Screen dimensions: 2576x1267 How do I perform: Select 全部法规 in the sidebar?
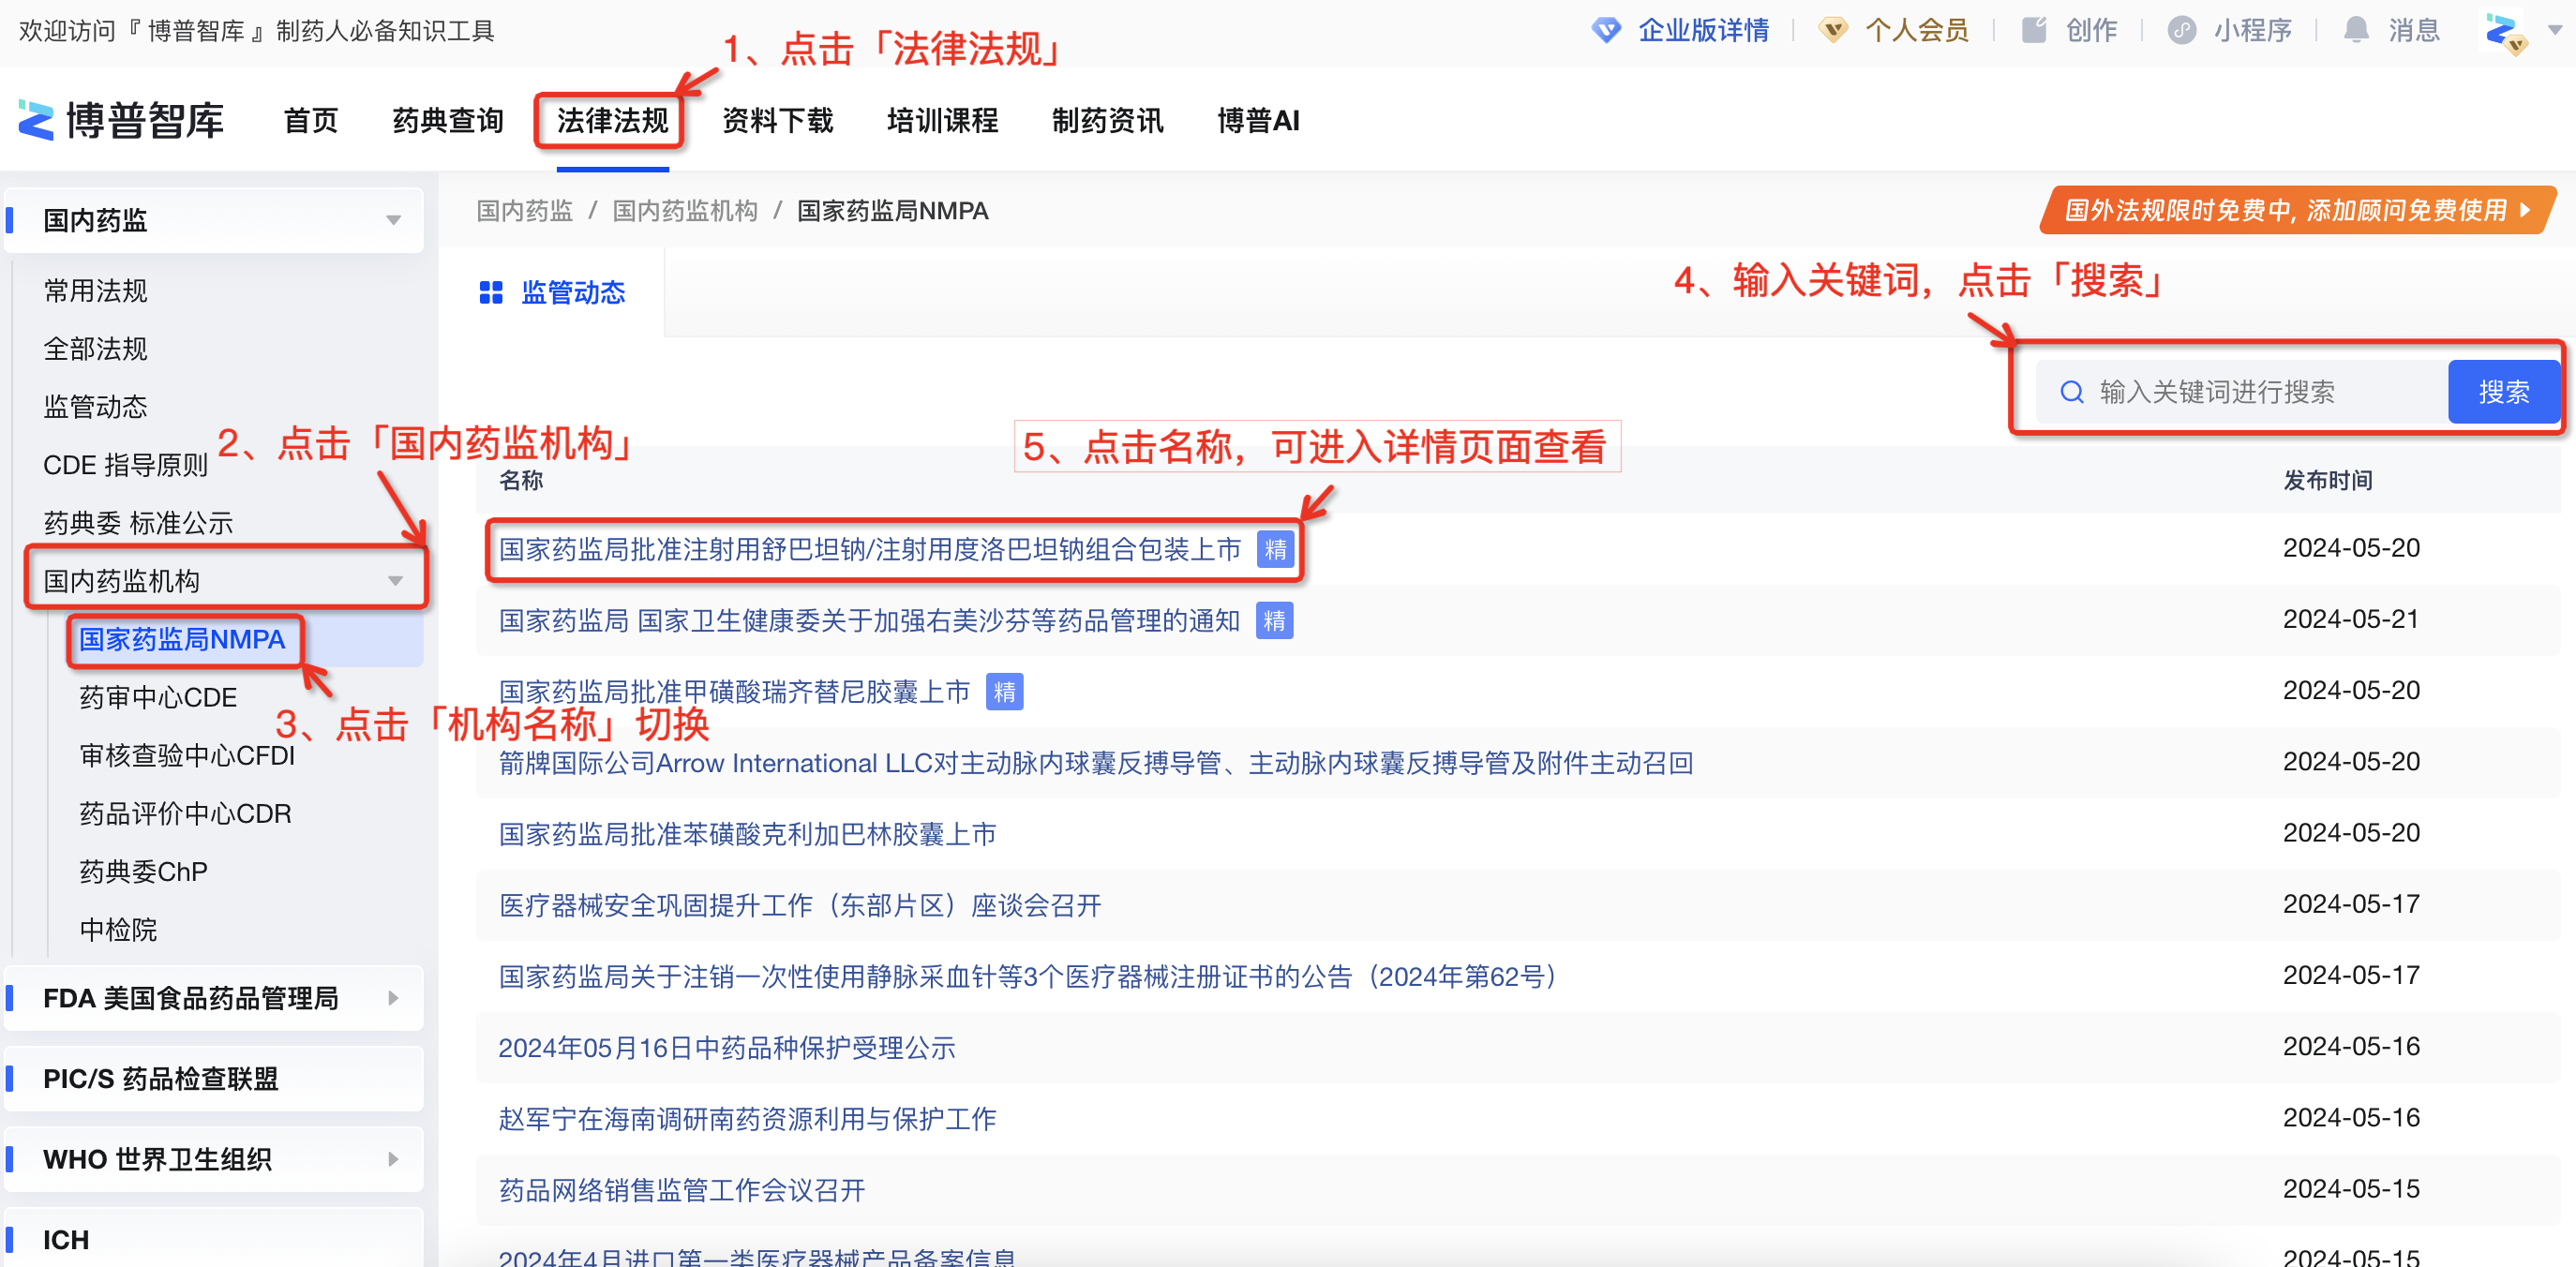(x=95, y=349)
